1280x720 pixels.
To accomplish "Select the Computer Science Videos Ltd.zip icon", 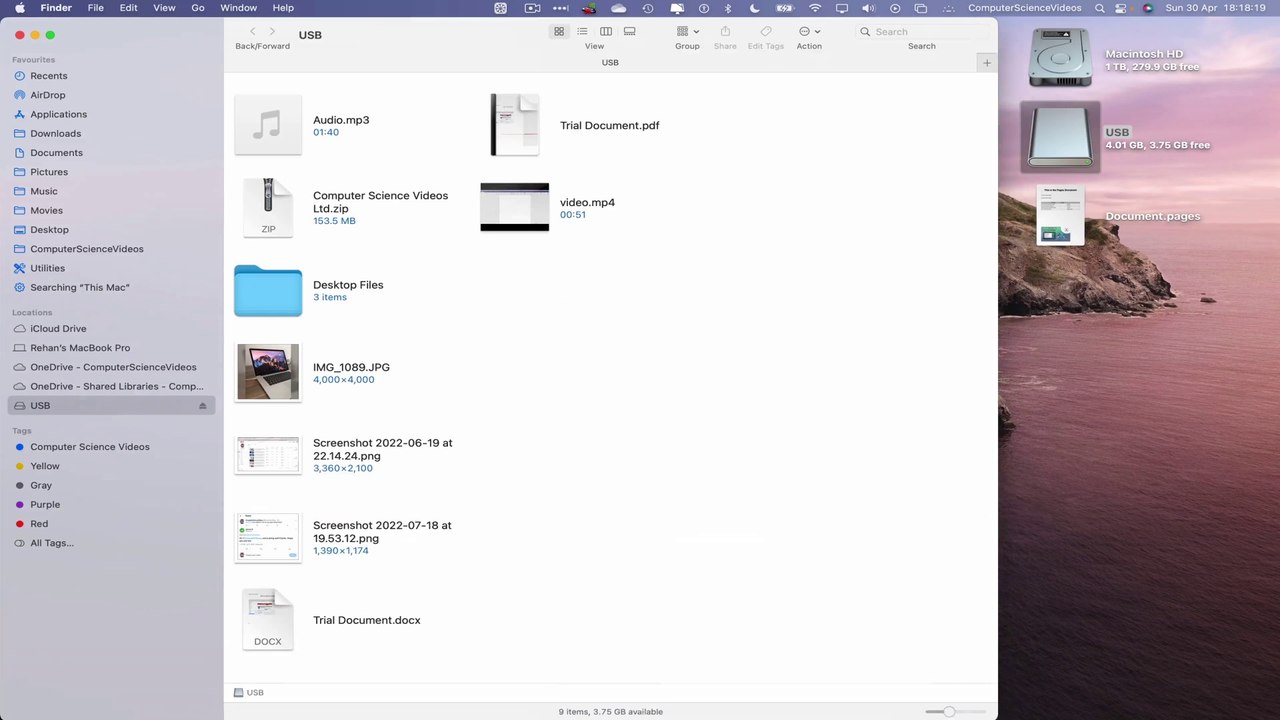I will (x=268, y=208).
